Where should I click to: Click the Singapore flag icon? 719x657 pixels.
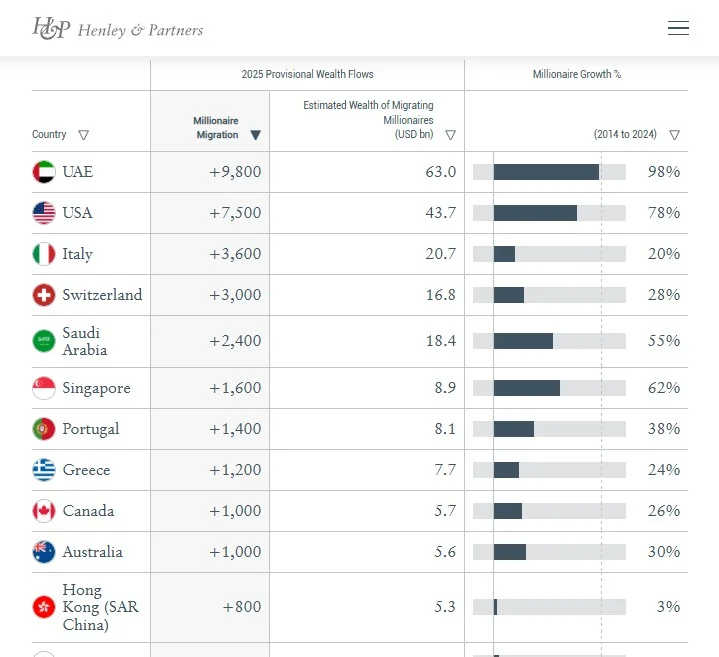[44, 388]
